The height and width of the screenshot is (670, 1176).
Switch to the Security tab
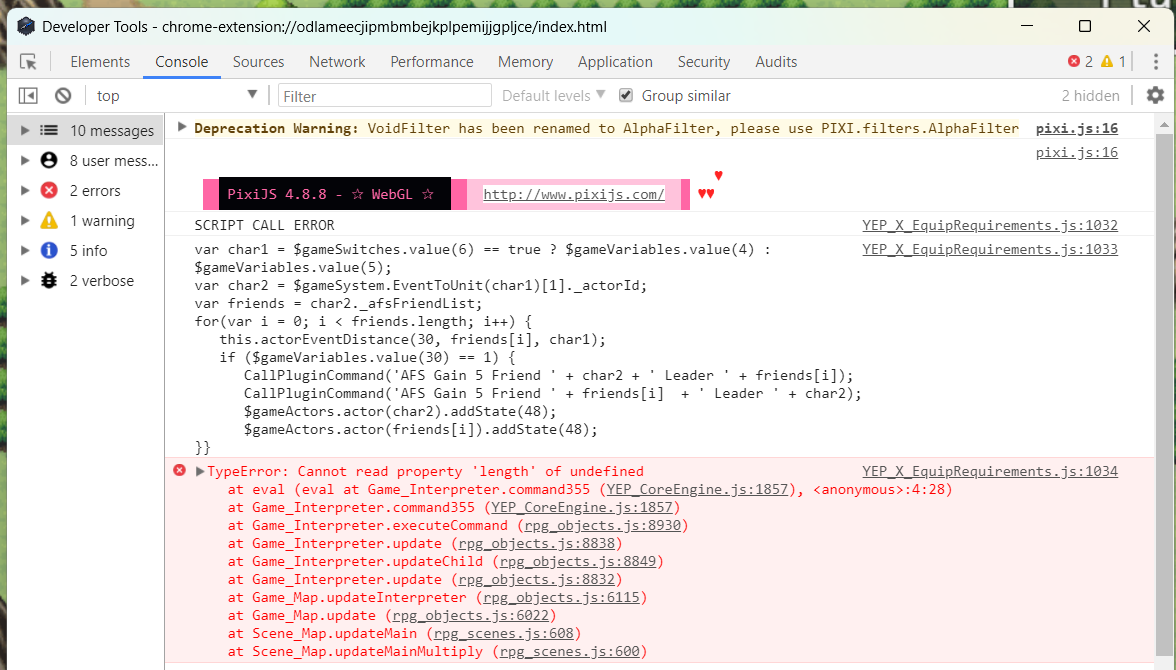704,62
